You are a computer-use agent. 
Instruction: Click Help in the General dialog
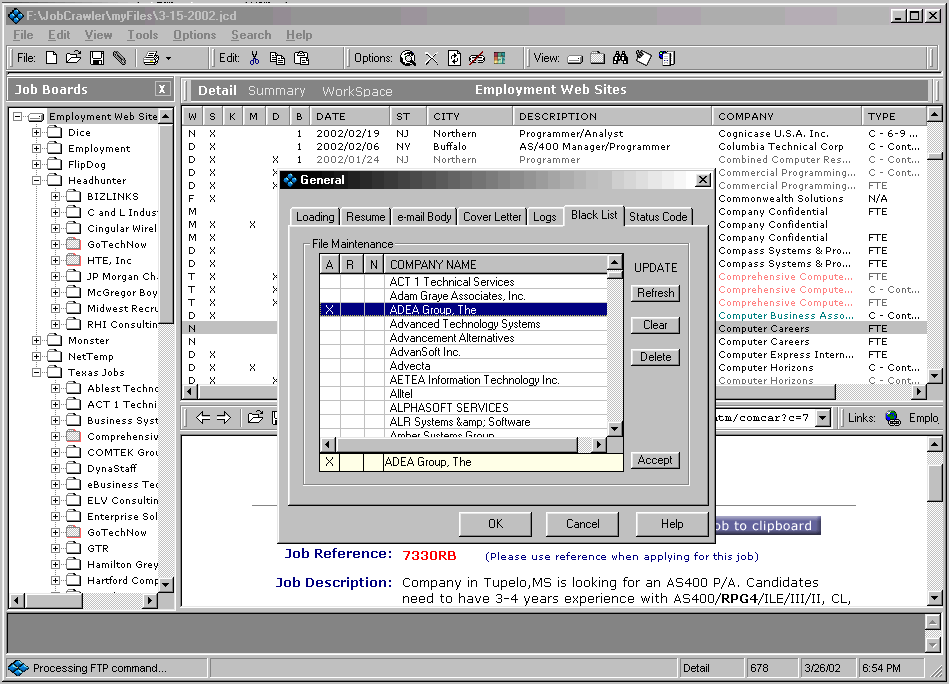pos(672,524)
